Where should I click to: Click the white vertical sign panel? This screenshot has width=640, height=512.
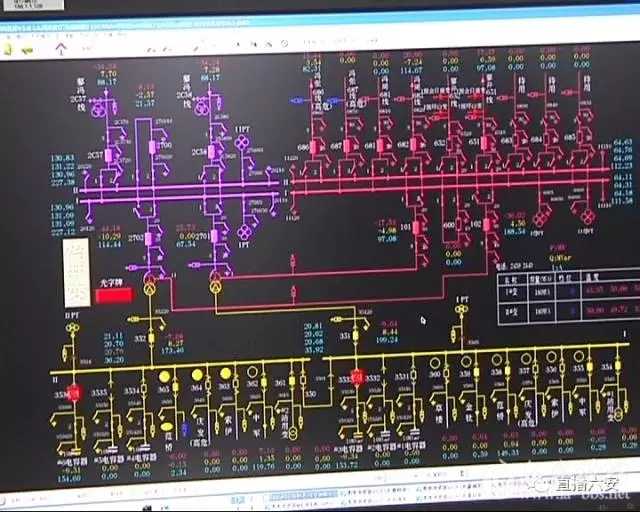pos(77,272)
